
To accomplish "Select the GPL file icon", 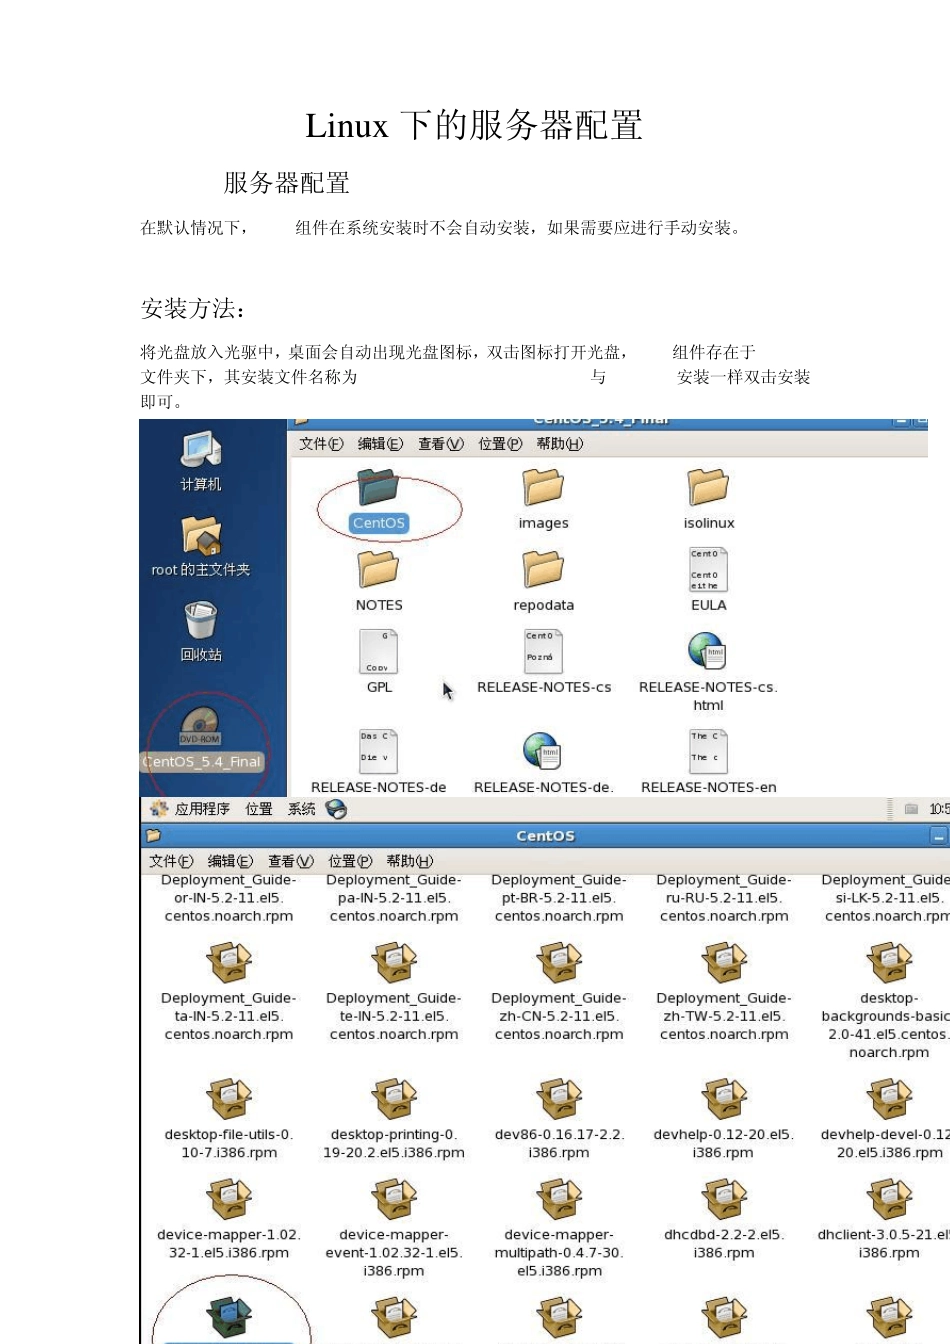I will click(x=379, y=652).
